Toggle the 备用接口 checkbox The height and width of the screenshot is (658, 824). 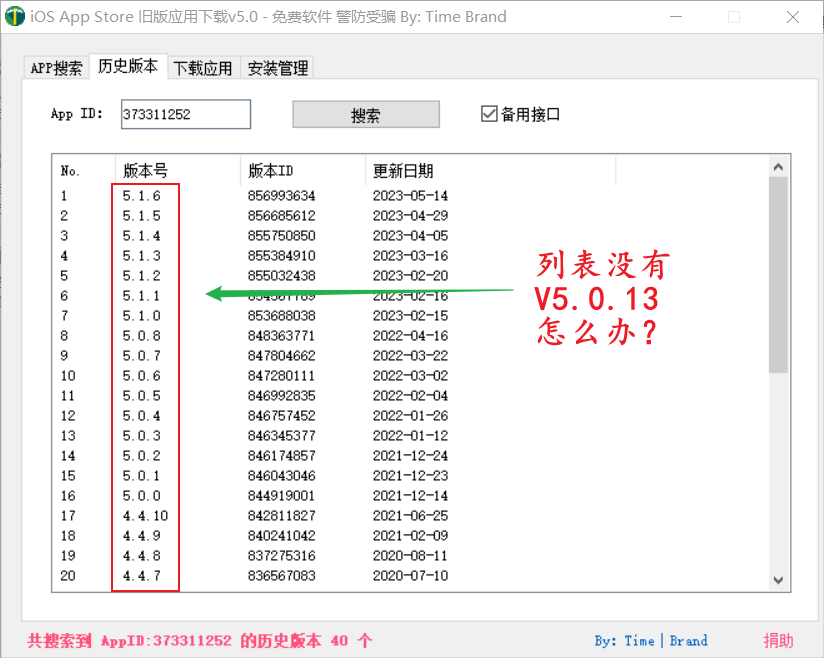coord(520,114)
